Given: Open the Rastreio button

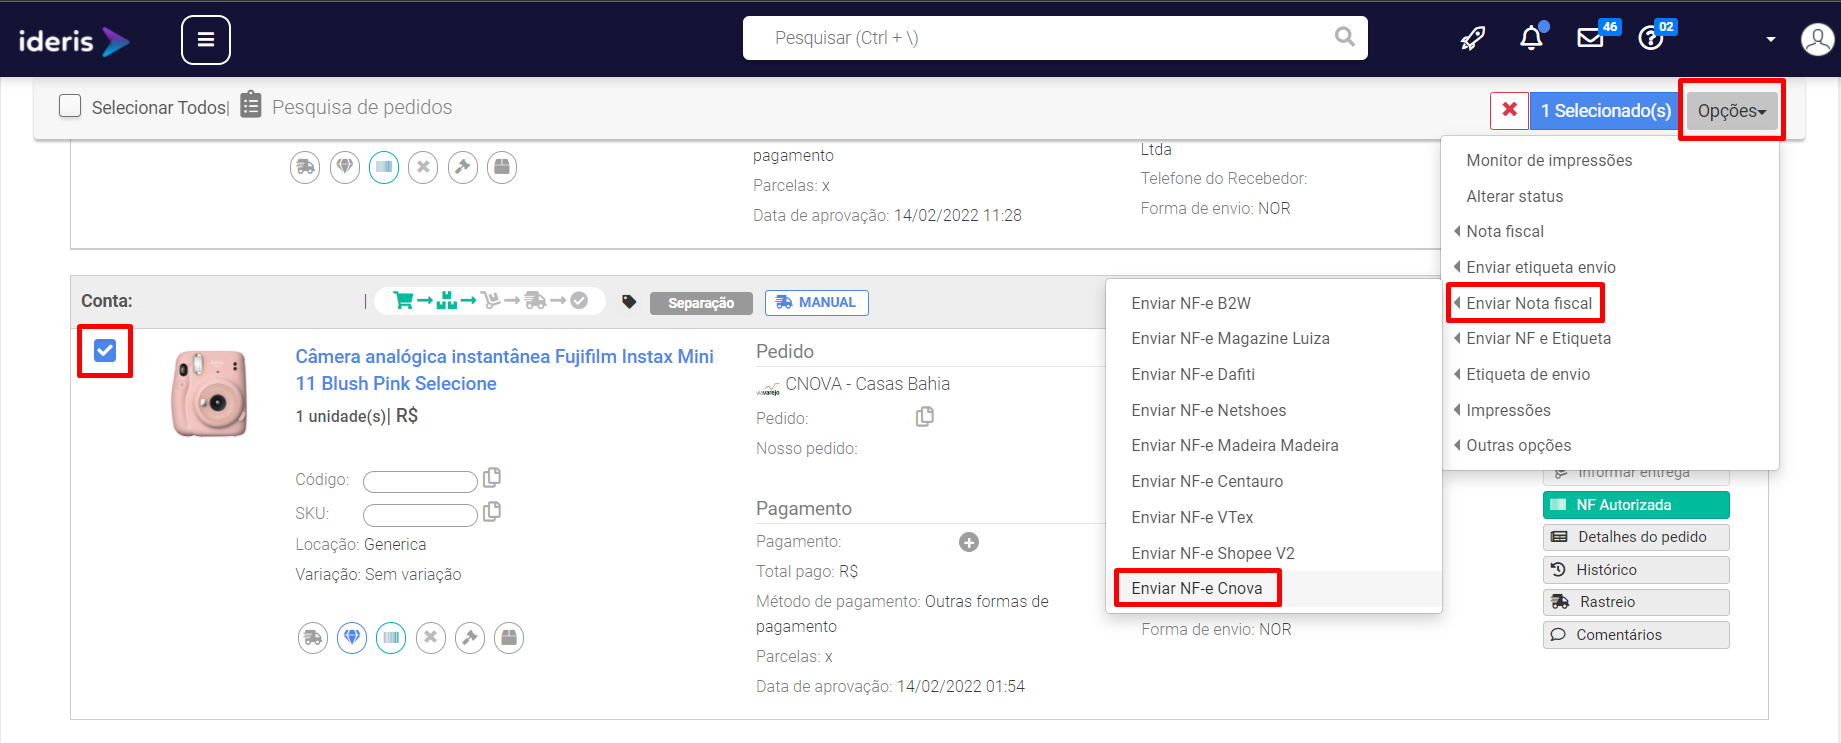Looking at the screenshot, I should [x=1636, y=602].
